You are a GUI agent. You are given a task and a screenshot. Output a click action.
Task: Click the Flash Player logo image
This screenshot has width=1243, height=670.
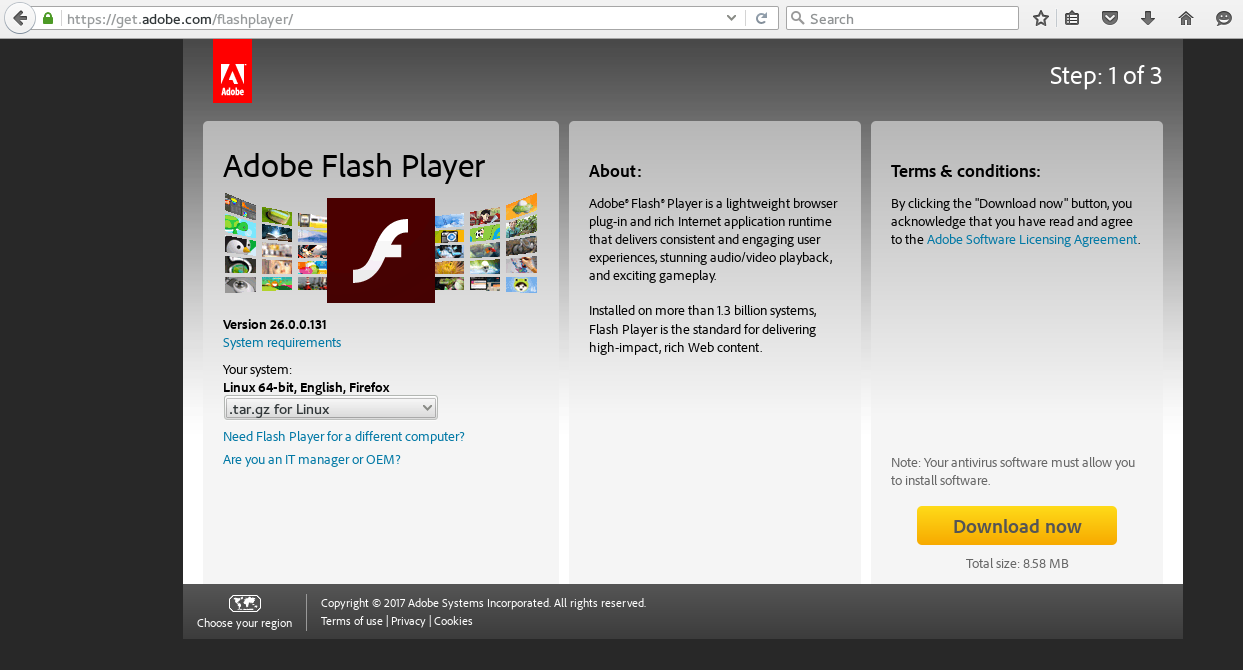(381, 250)
